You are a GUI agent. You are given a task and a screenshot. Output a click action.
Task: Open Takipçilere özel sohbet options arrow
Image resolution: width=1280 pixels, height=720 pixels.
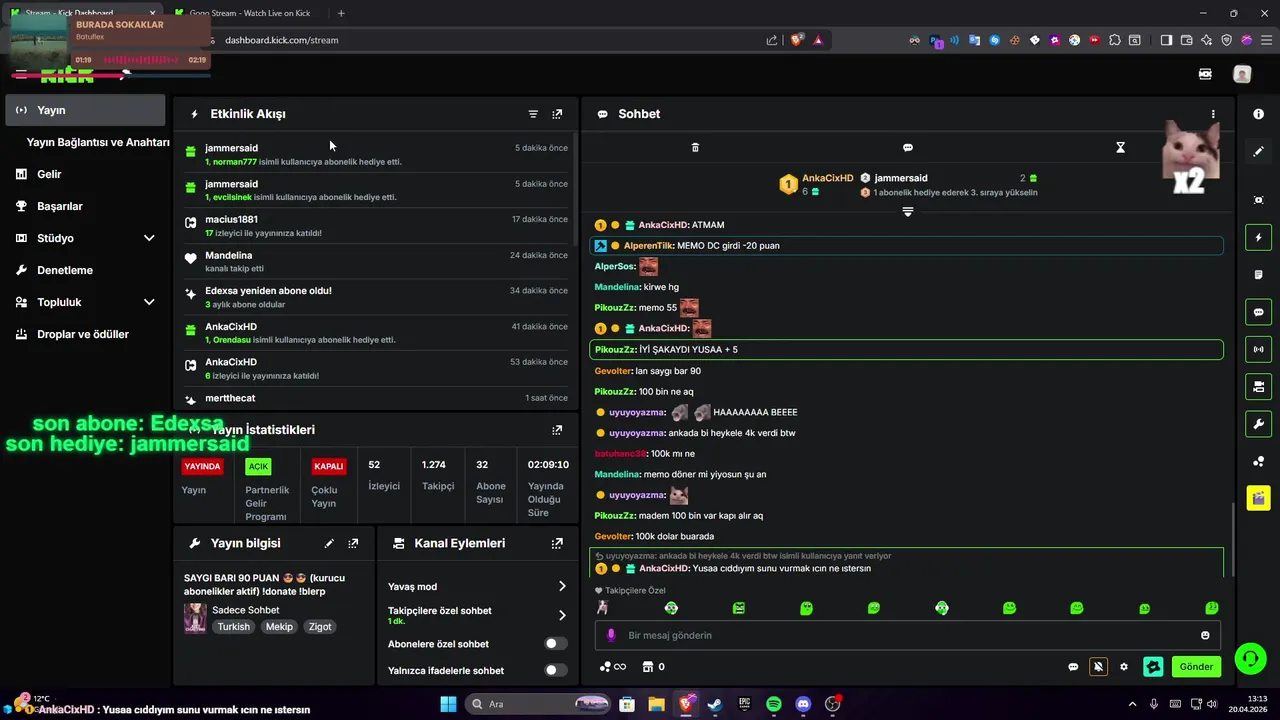point(562,615)
